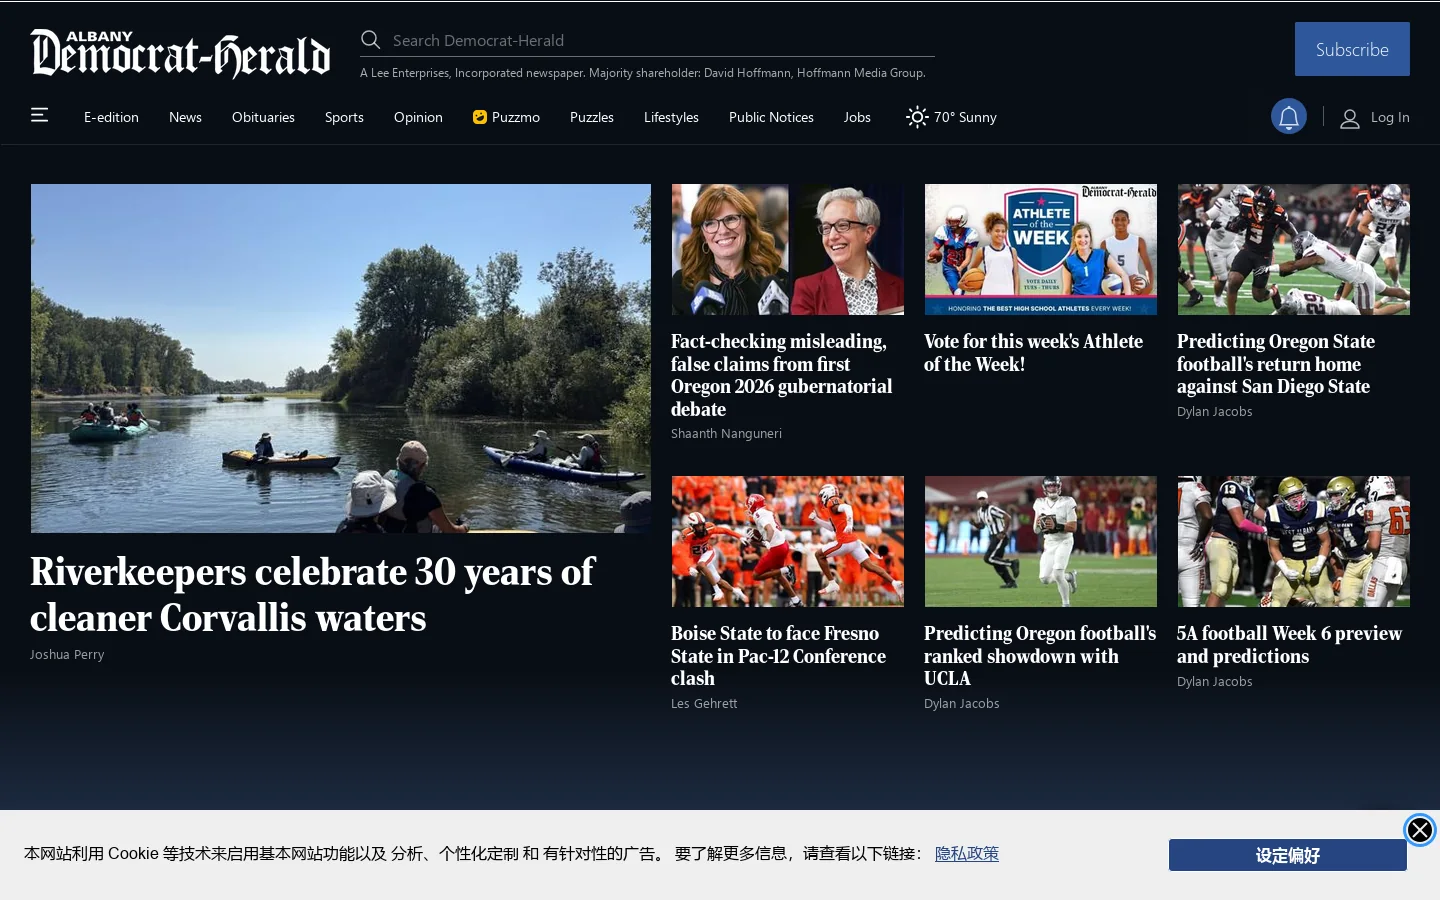Read the fact-checking gubernatorial debate article
This screenshot has height=900, width=1440.
point(781,375)
